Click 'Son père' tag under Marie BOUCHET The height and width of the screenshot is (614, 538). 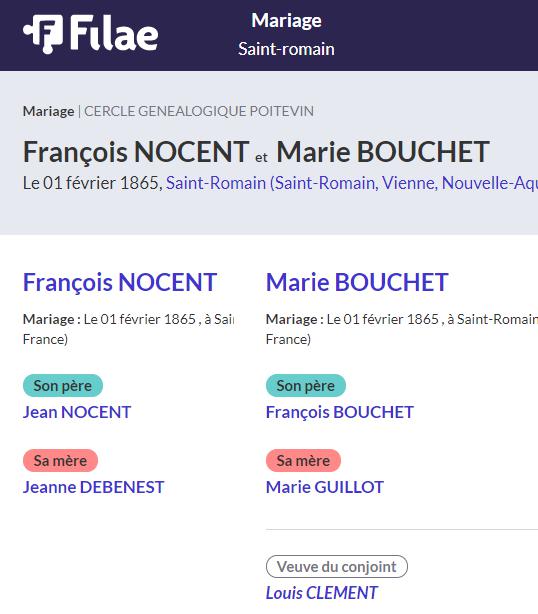click(306, 386)
